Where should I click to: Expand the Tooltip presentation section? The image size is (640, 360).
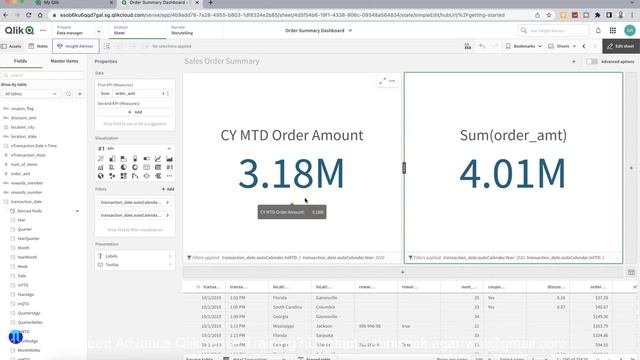click(135, 265)
